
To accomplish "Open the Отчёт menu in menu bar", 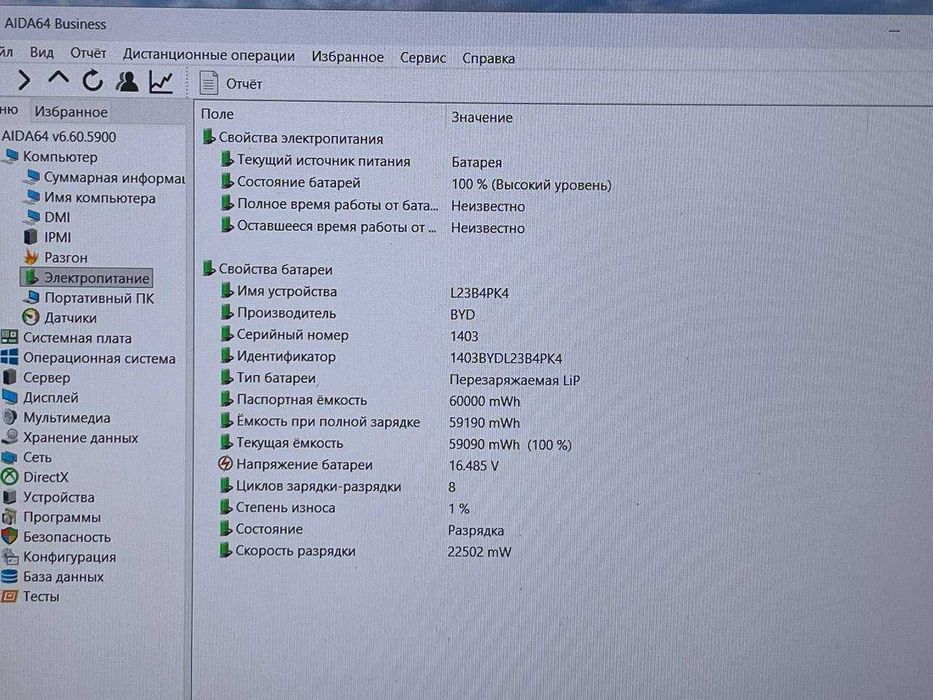I will tap(88, 53).
